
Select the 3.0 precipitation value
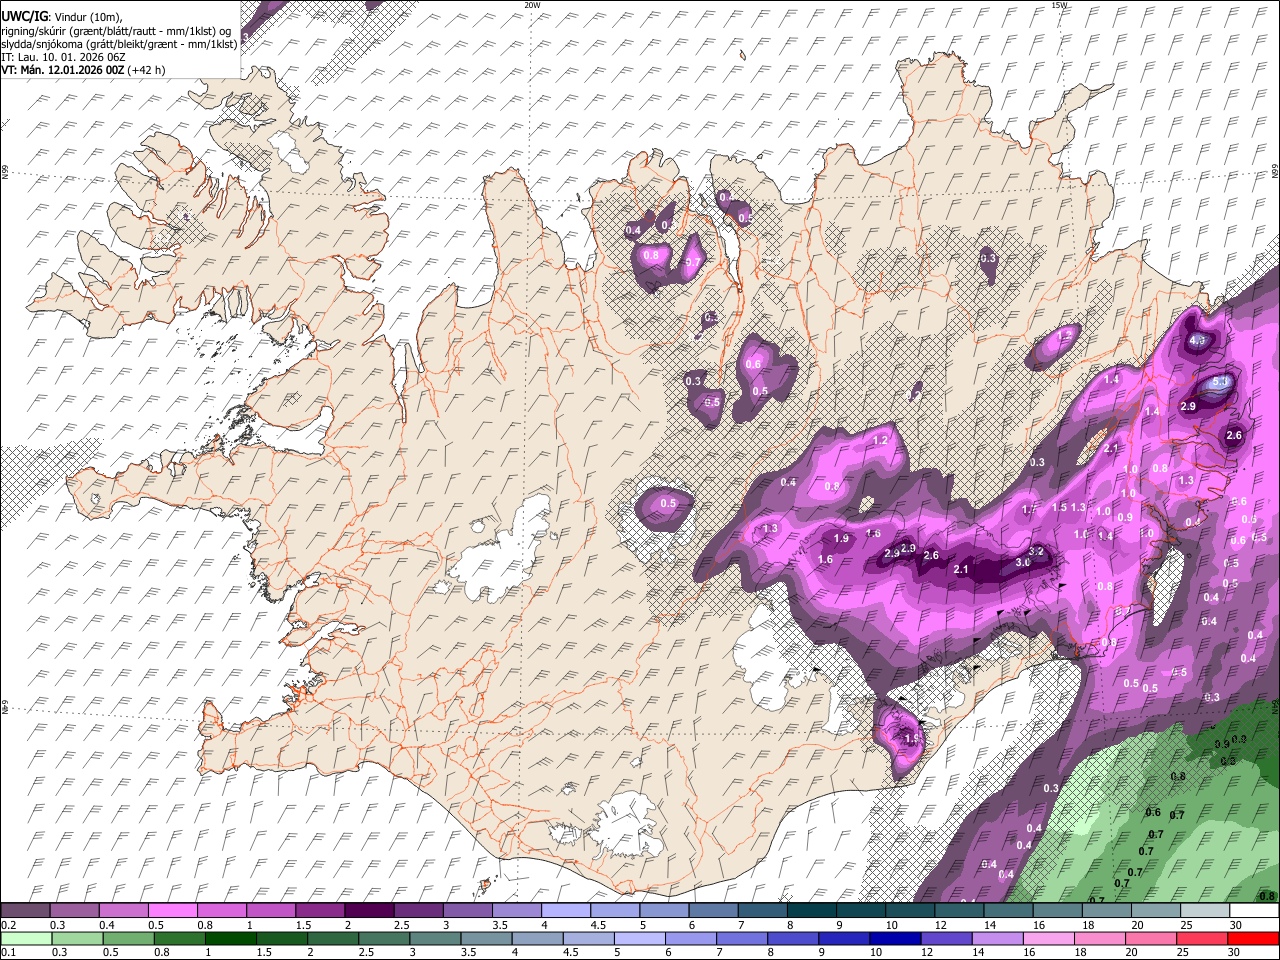(1022, 563)
